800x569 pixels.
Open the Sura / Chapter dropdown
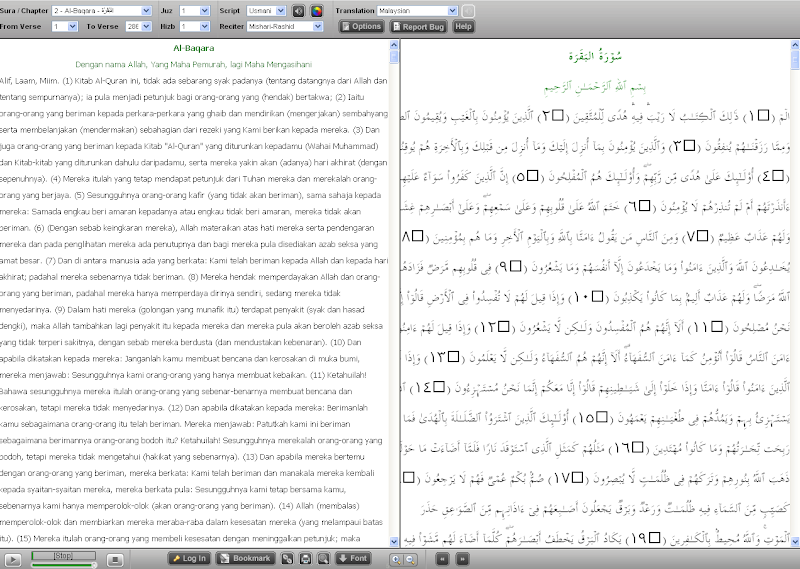[102, 11]
